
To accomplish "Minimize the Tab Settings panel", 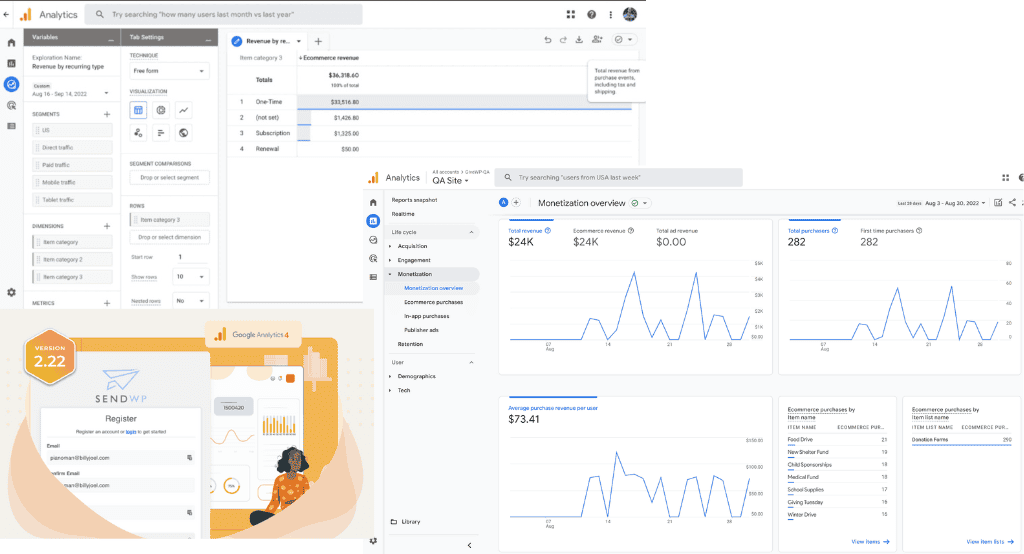I will (208, 38).
